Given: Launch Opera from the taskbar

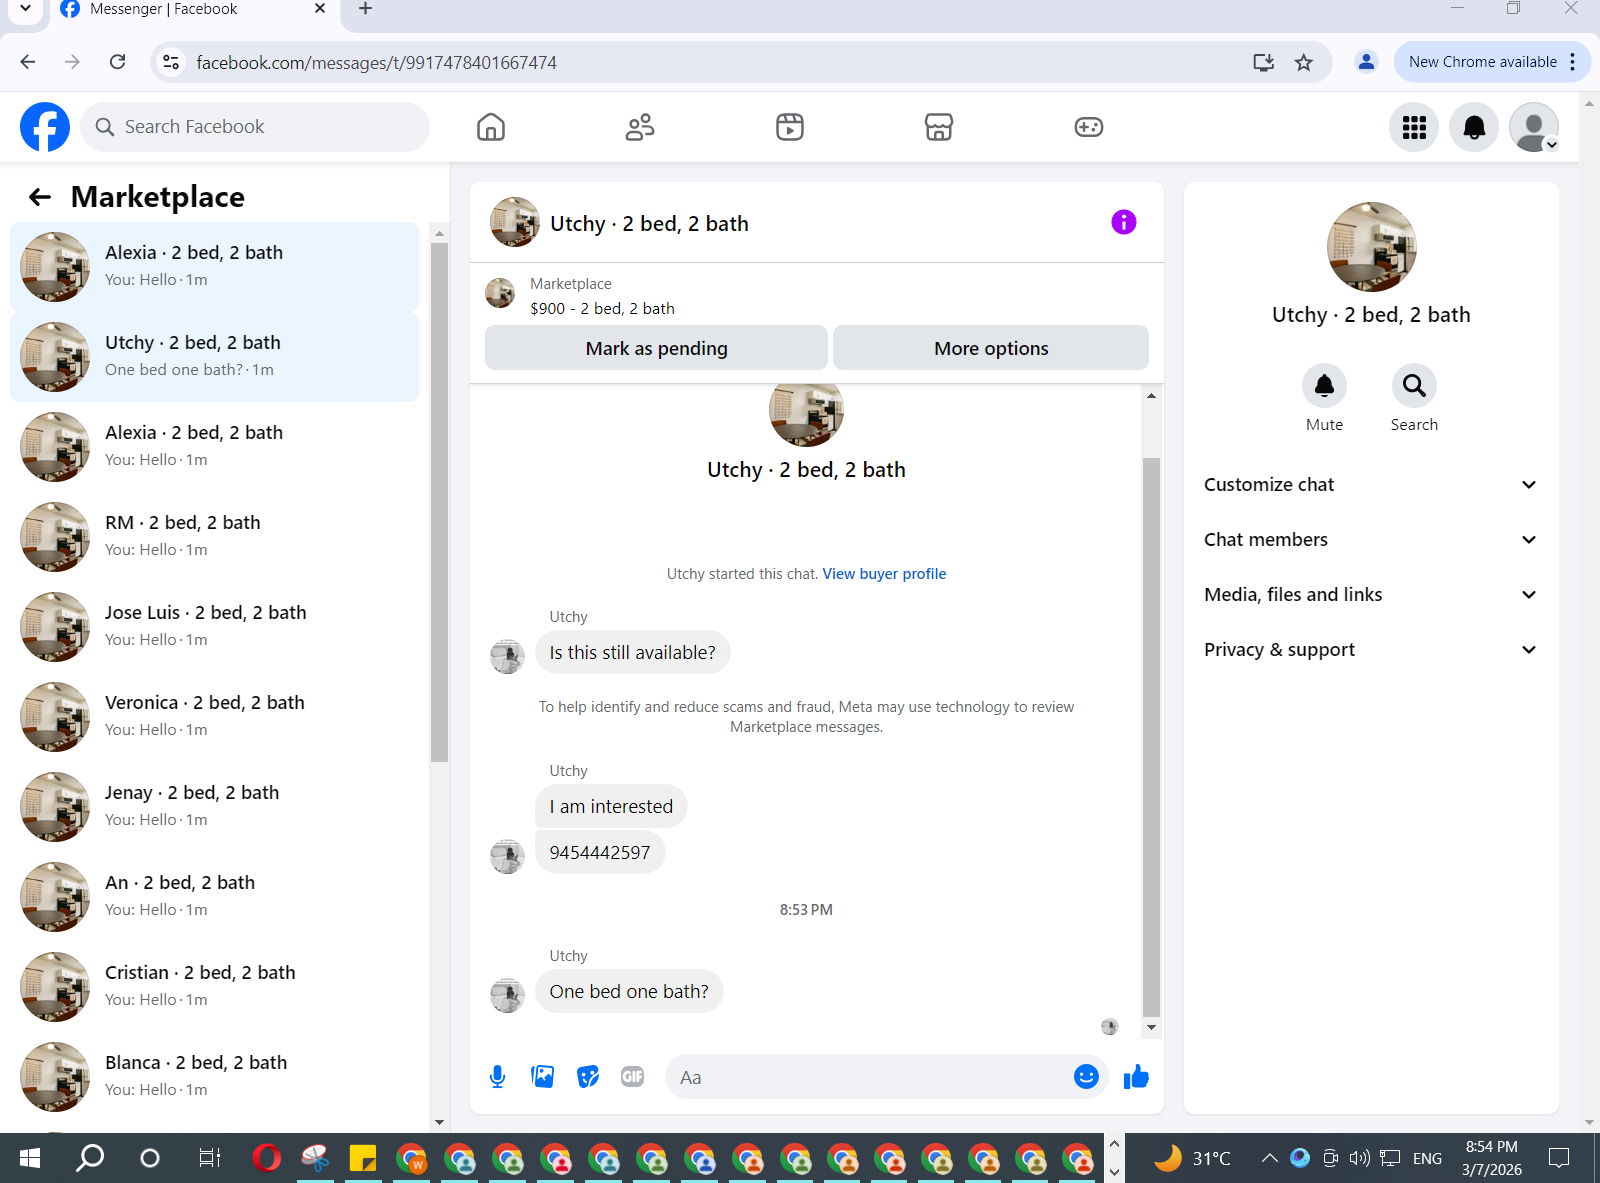Looking at the screenshot, I should point(267,1158).
